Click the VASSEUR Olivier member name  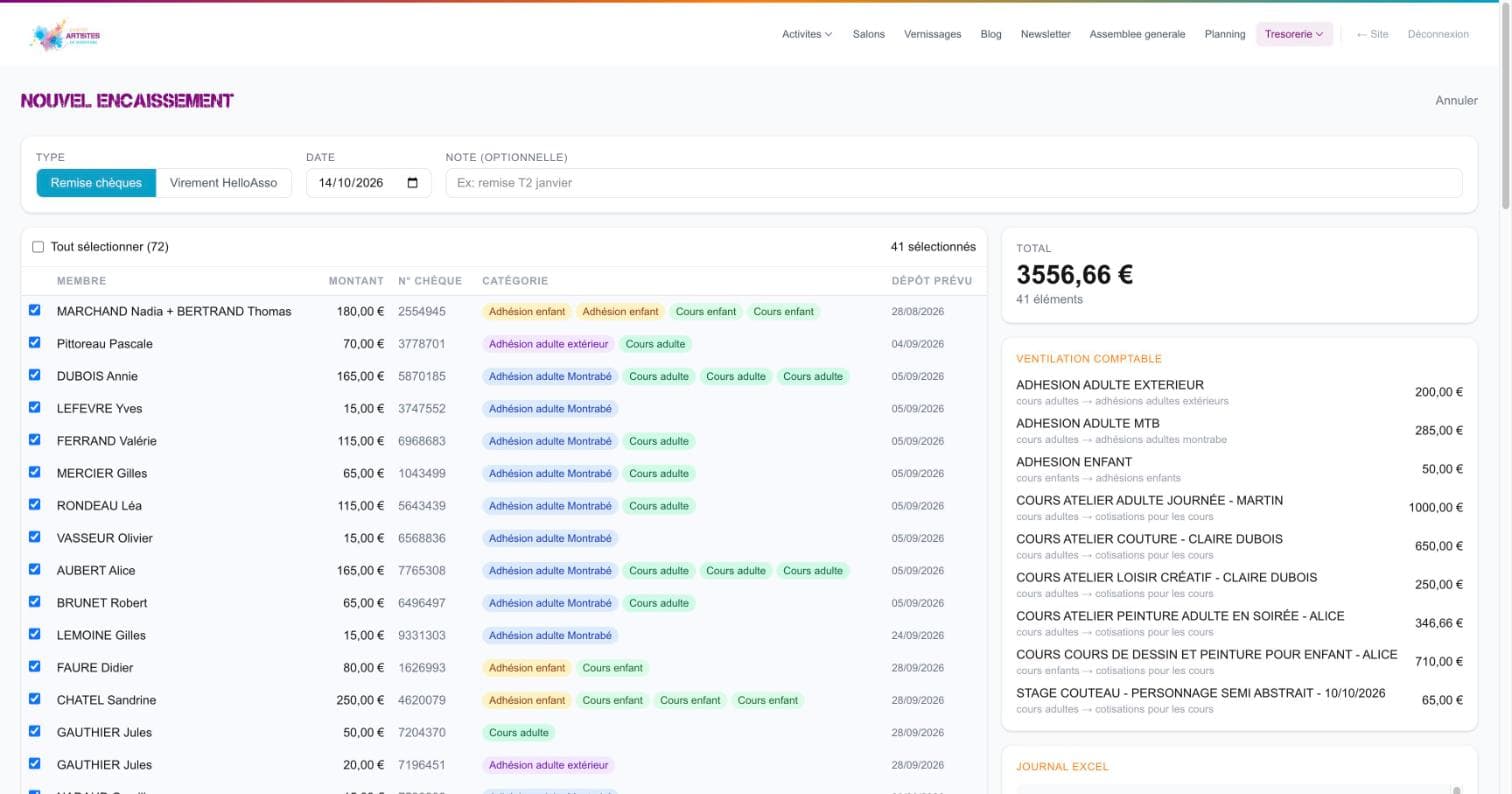click(x=105, y=538)
